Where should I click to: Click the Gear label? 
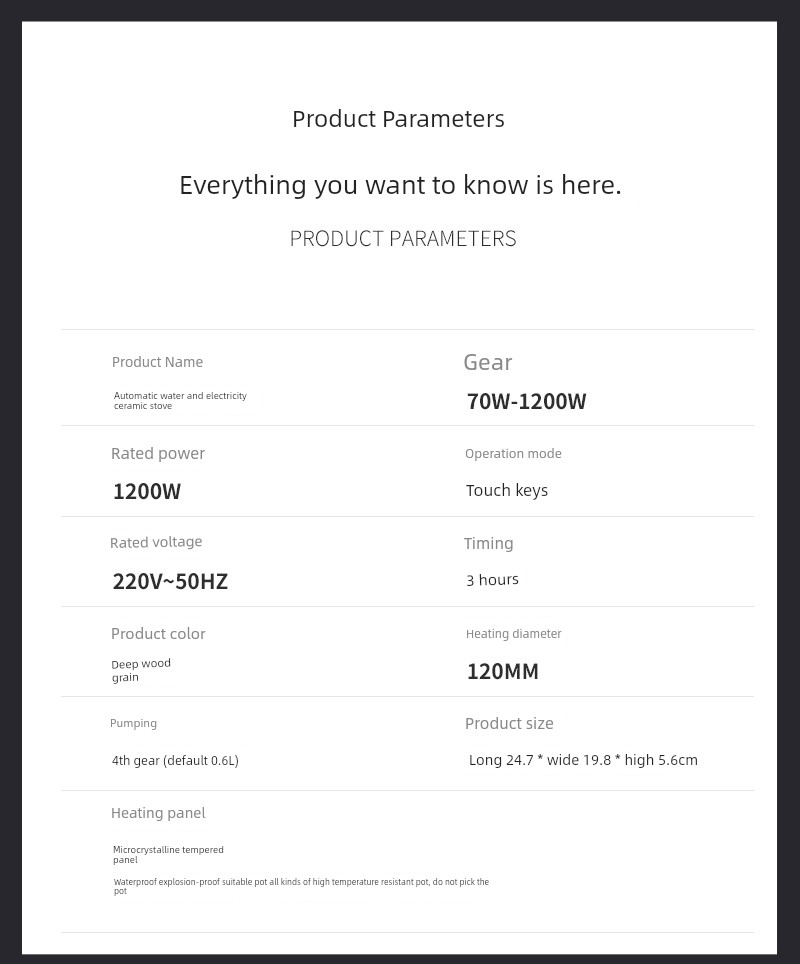[487, 362]
